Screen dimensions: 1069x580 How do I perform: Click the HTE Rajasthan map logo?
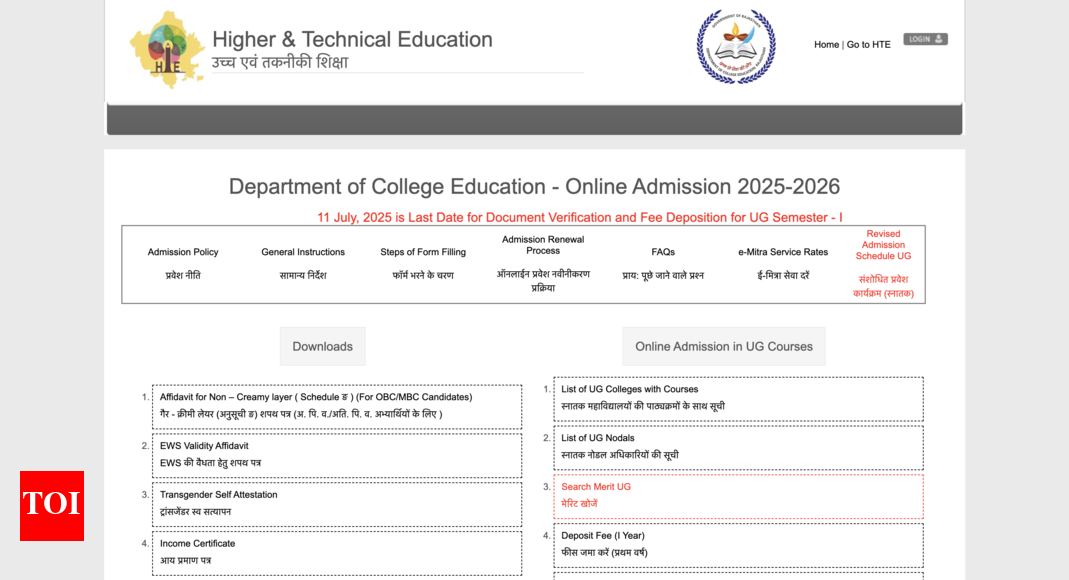click(x=167, y=50)
